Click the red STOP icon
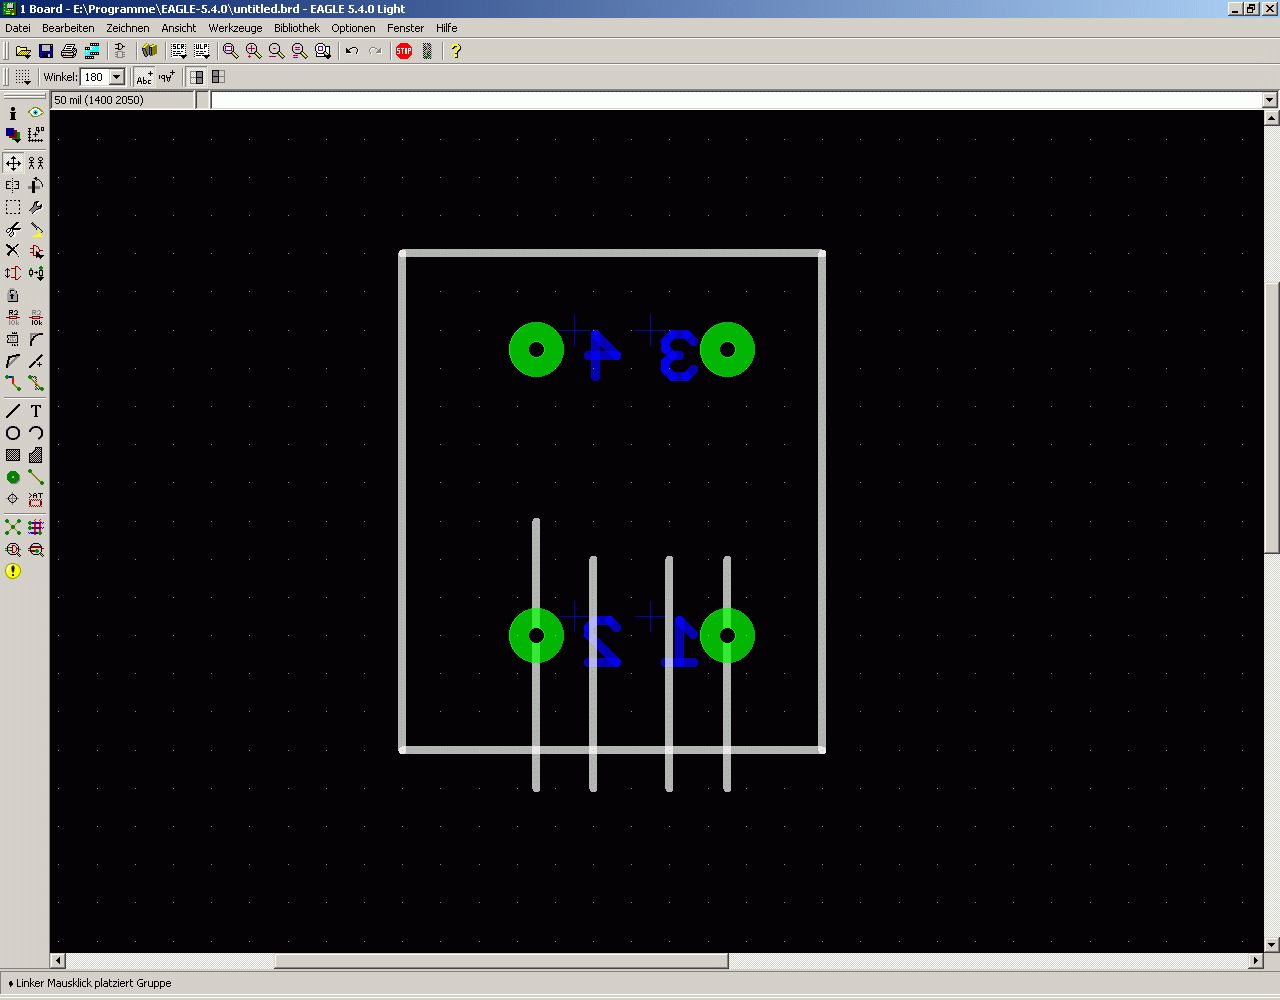 tap(404, 51)
